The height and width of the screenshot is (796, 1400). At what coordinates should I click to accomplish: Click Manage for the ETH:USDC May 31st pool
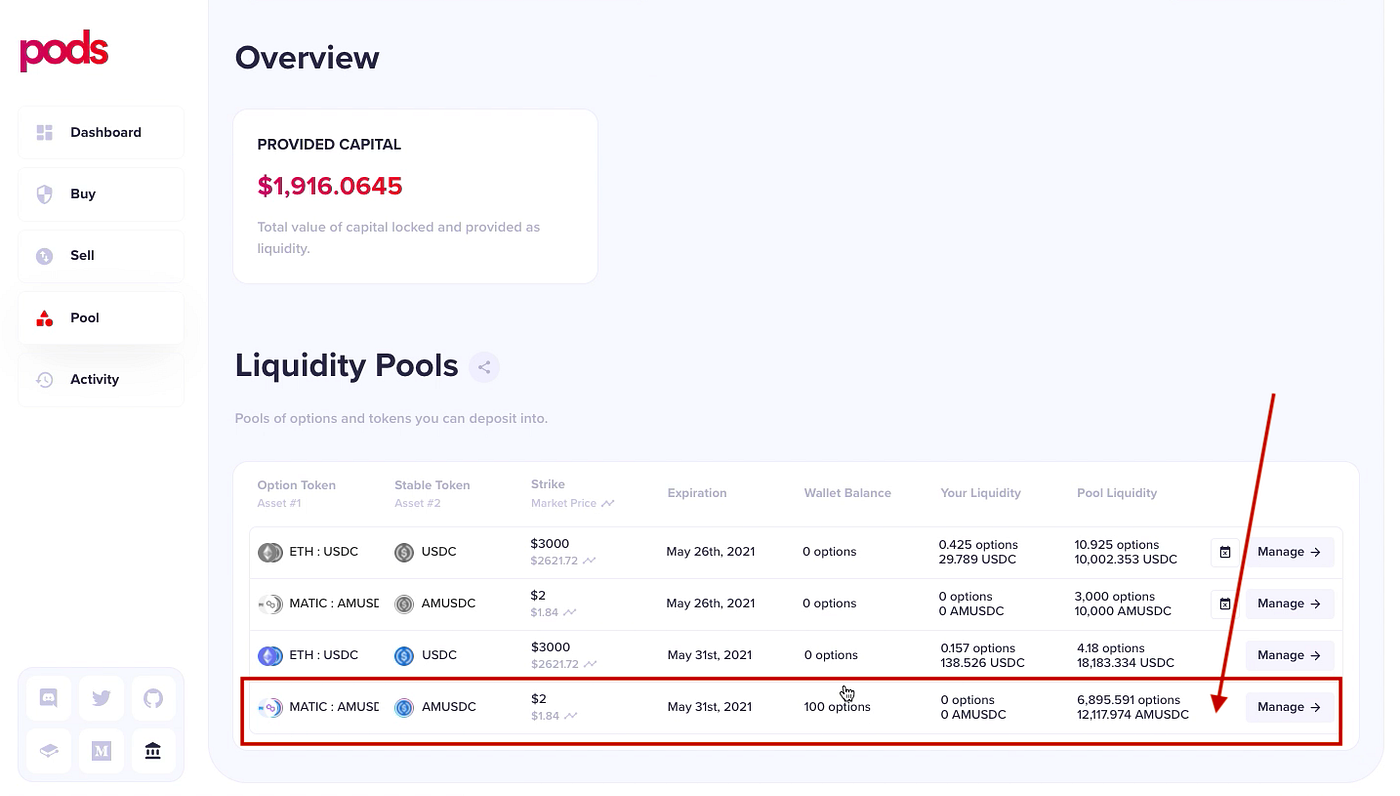[1289, 655]
